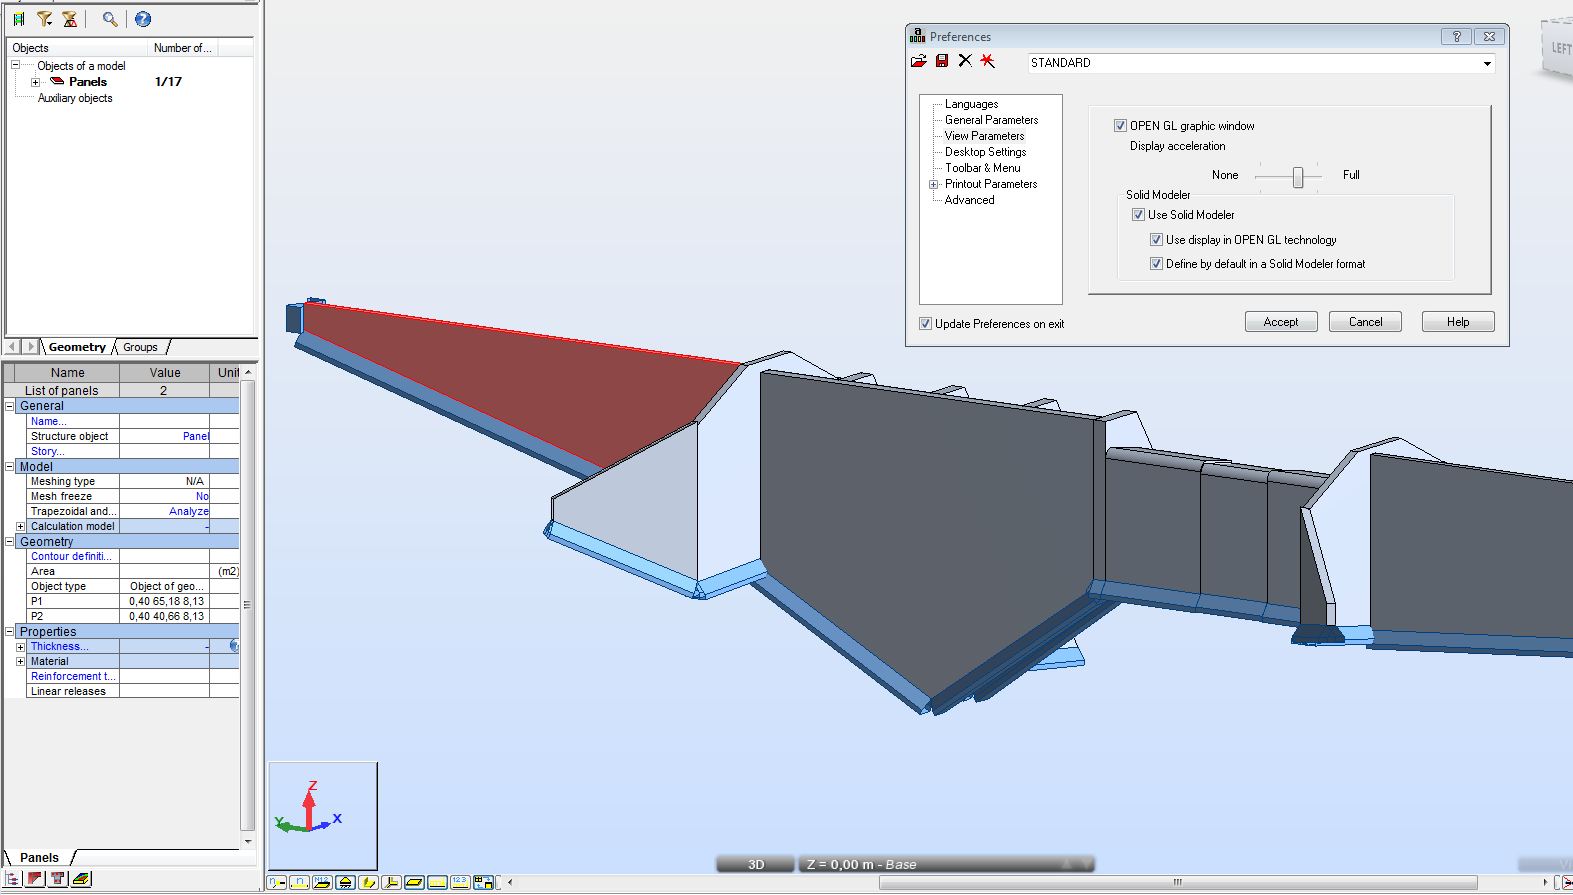The height and width of the screenshot is (895, 1573).
Task: Click the view layout switch icon
Action: coord(484,882)
